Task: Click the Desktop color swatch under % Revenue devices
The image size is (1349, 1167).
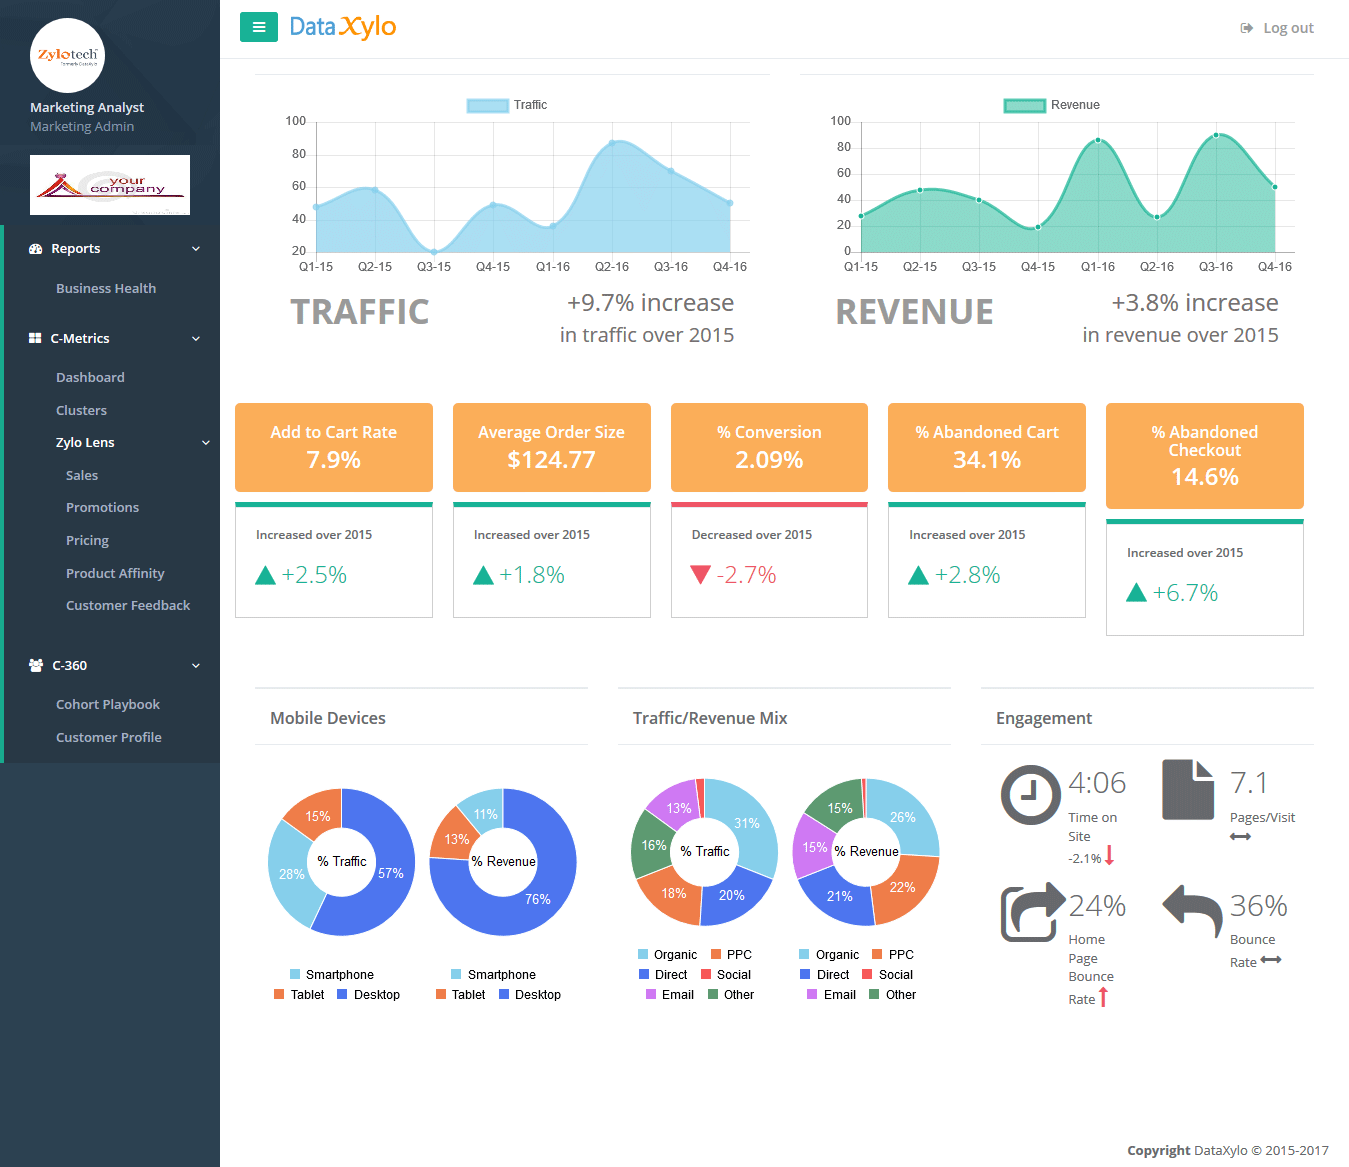Action: pyautogui.click(x=504, y=995)
